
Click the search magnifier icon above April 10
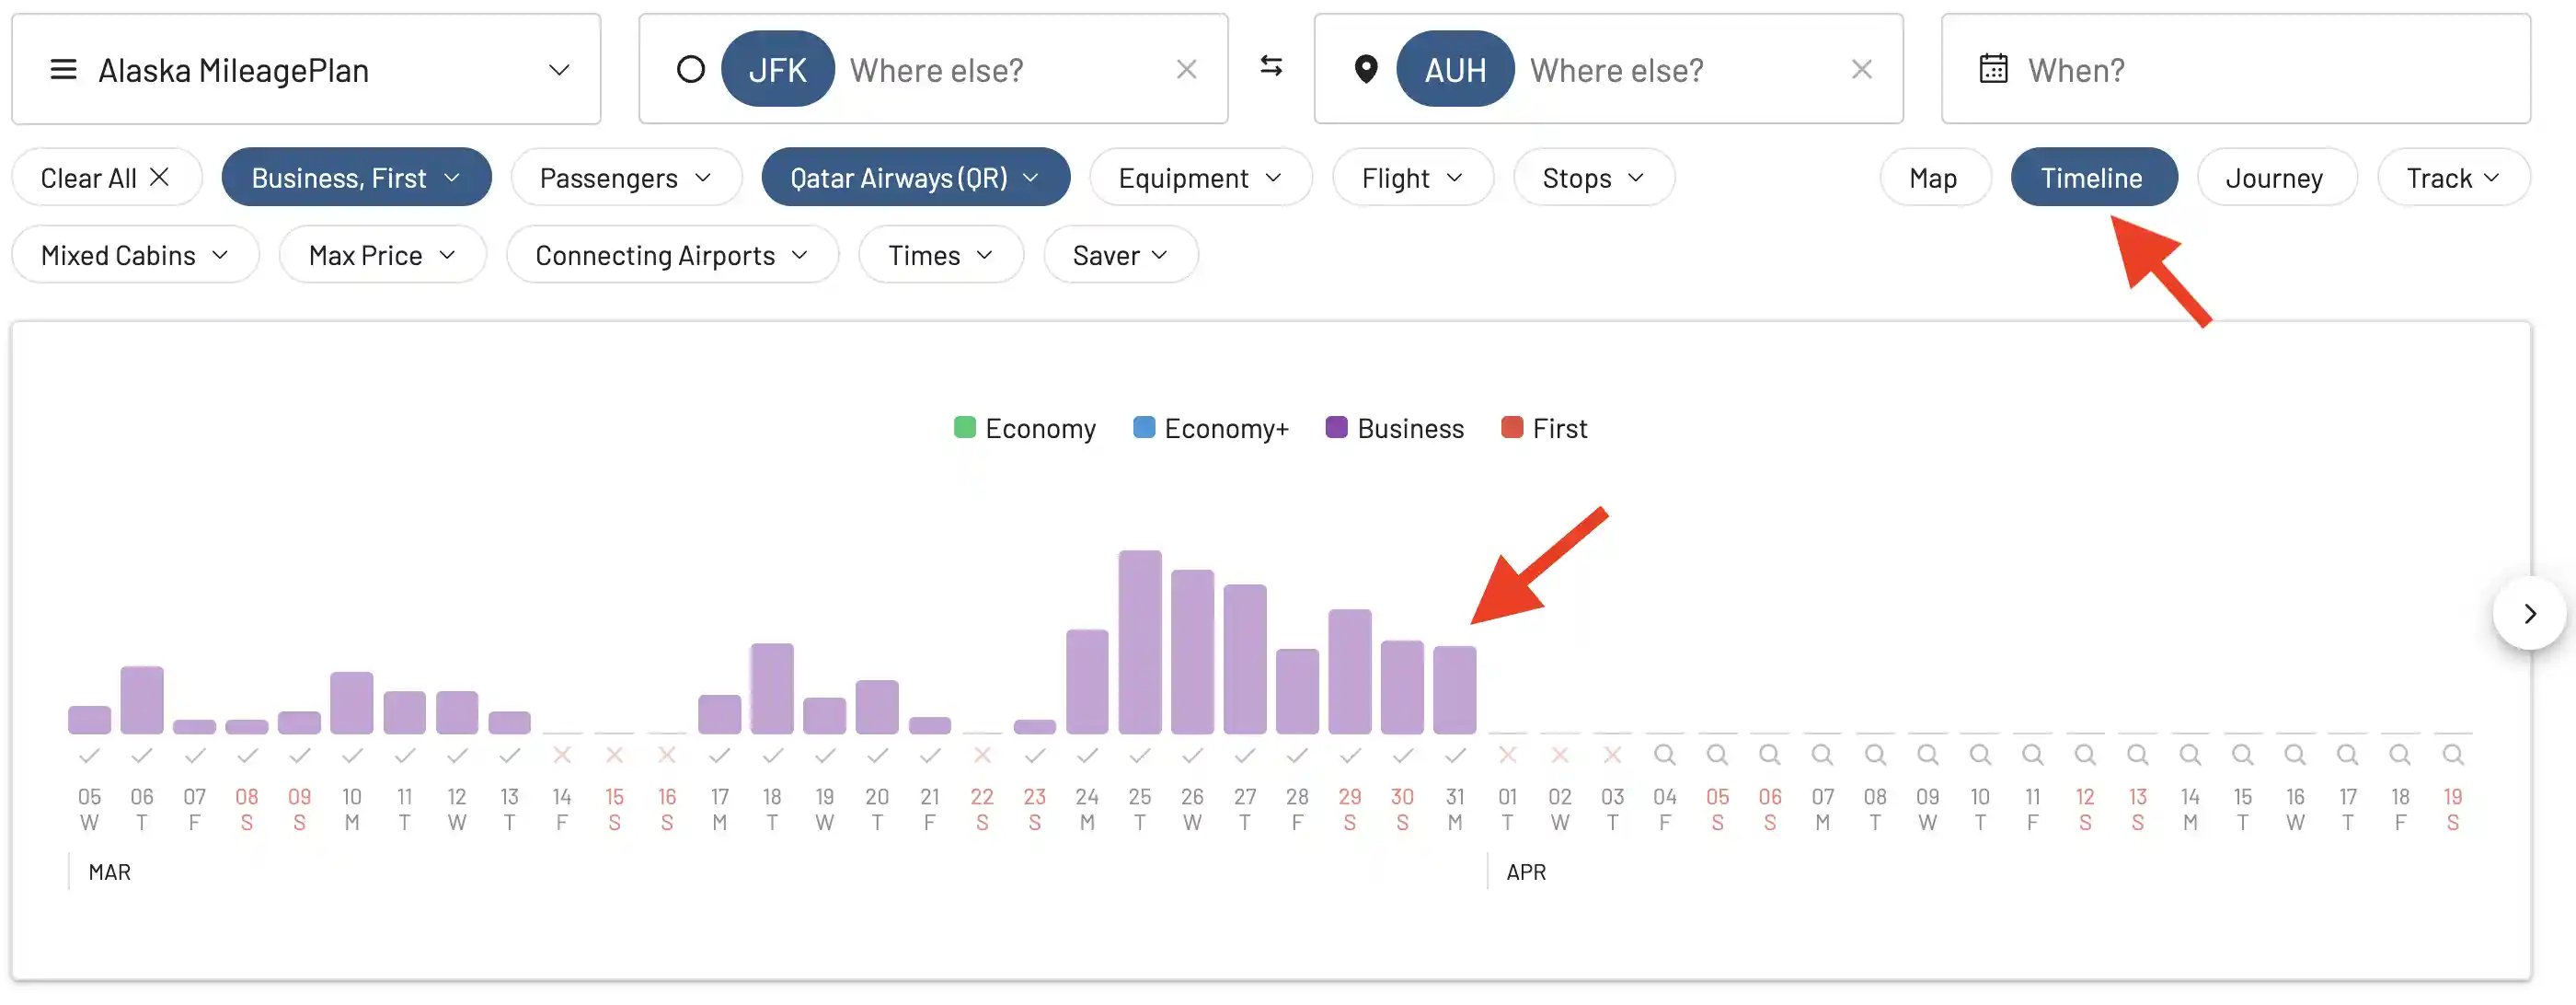(x=1980, y=755)
